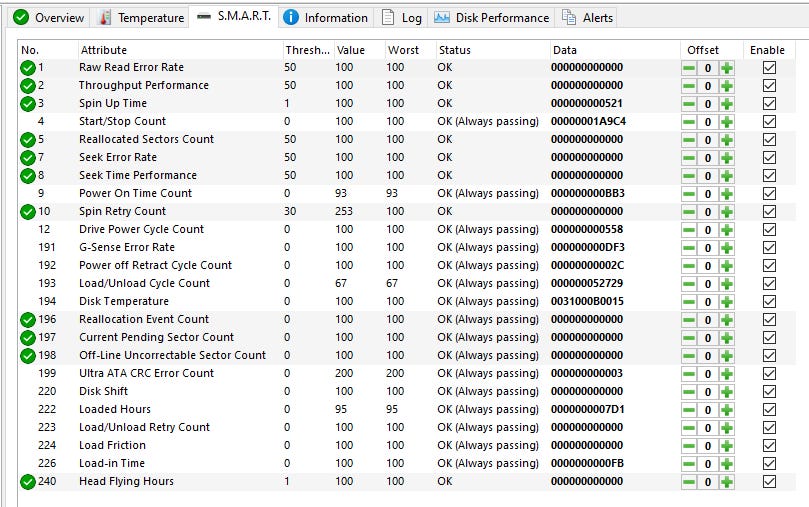Open the Alerts tab
This screenshot has width=809, height=507.
587,18
